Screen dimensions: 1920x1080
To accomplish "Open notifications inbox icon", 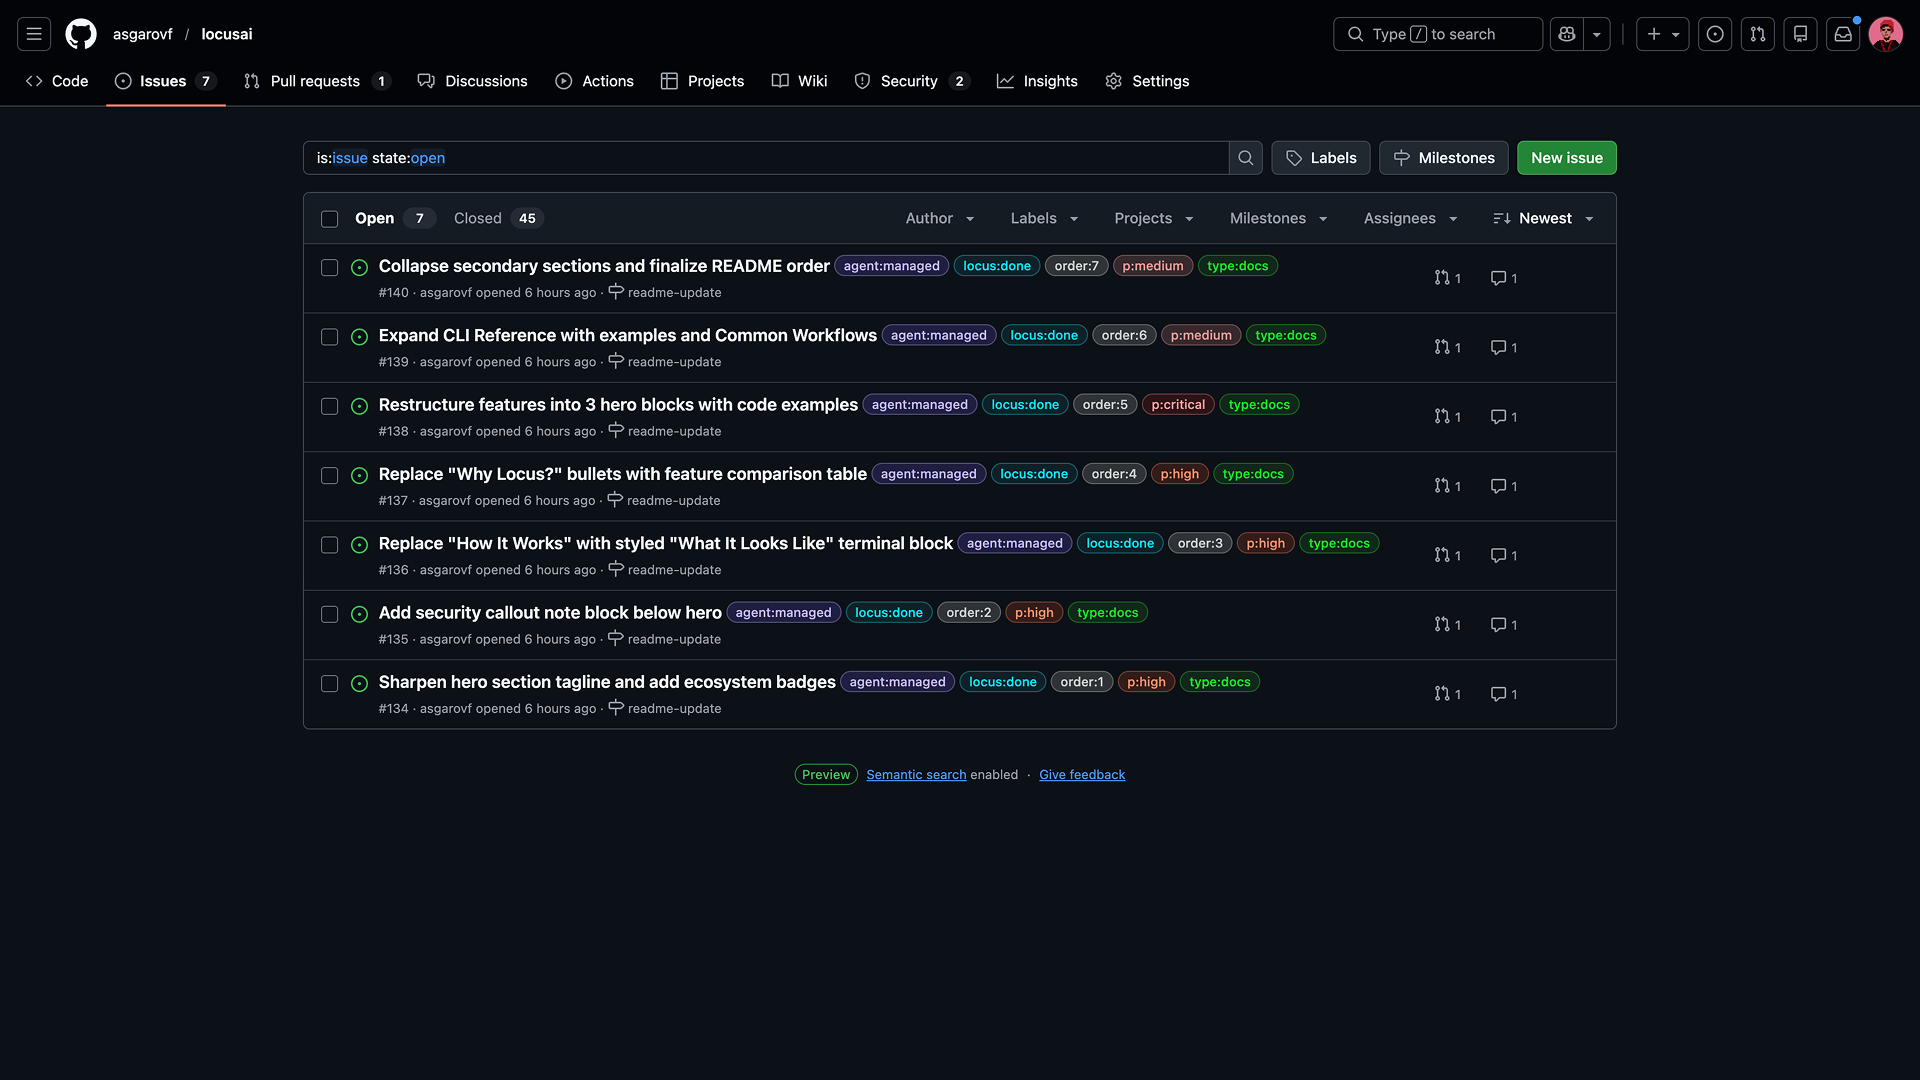I will [x=1843, y=34].
